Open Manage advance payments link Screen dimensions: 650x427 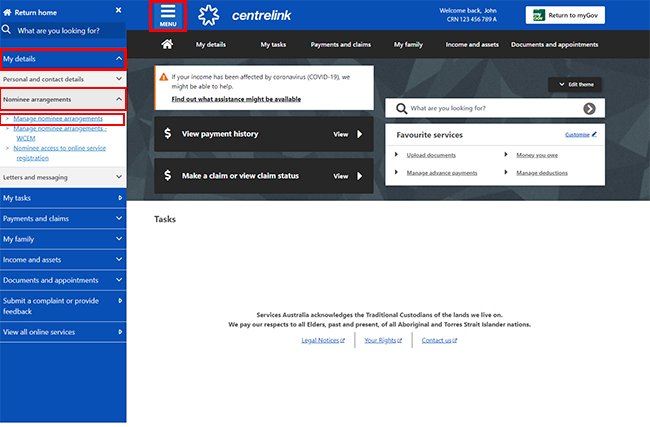point(442,173)
